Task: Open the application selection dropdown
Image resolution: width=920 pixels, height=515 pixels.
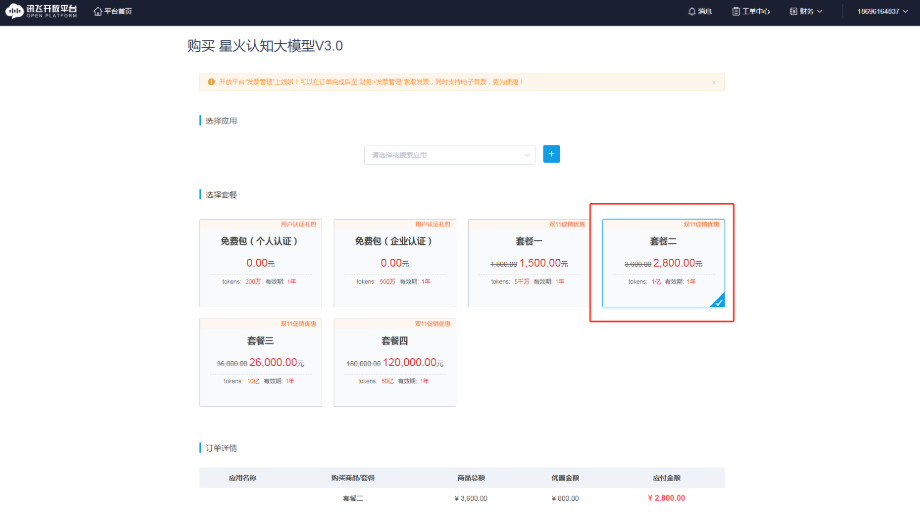Action: [449, 154]
